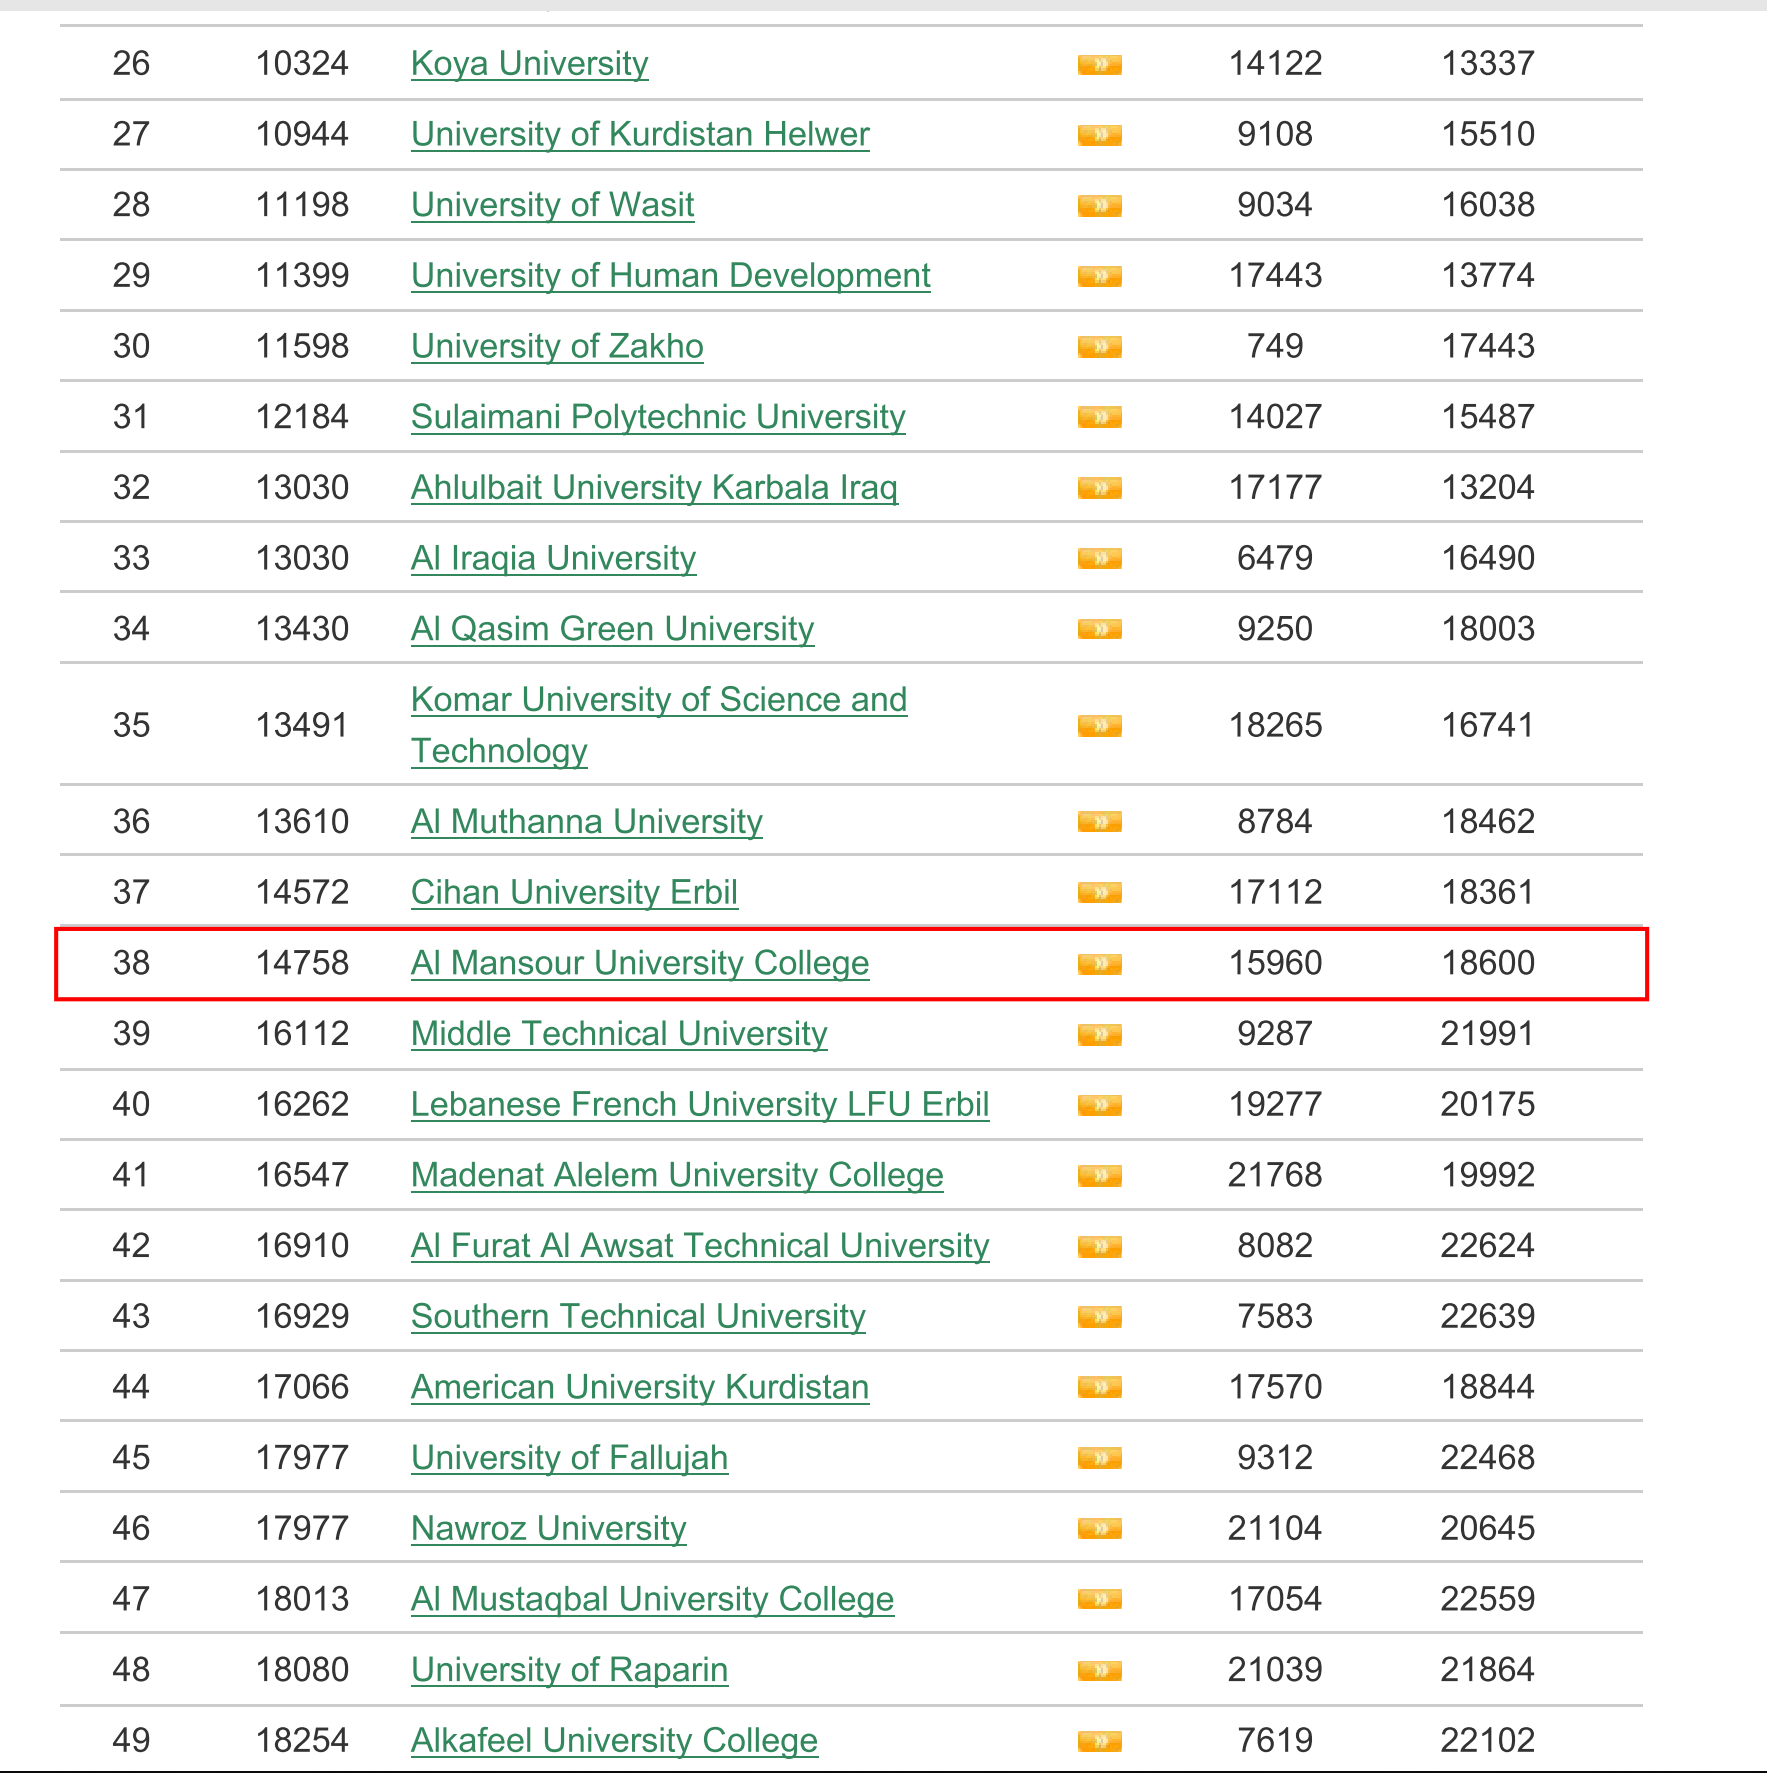The width and height of the screenshot is (1767, 1773).
Task: Open Al Qasim Green University link
Action: click(x=612, y=629)
